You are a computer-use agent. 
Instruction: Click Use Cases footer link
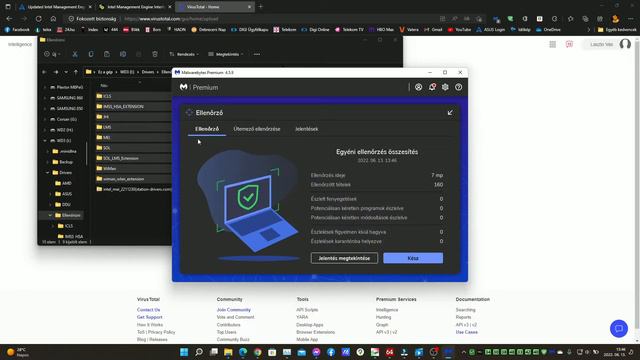click(467, 332)
